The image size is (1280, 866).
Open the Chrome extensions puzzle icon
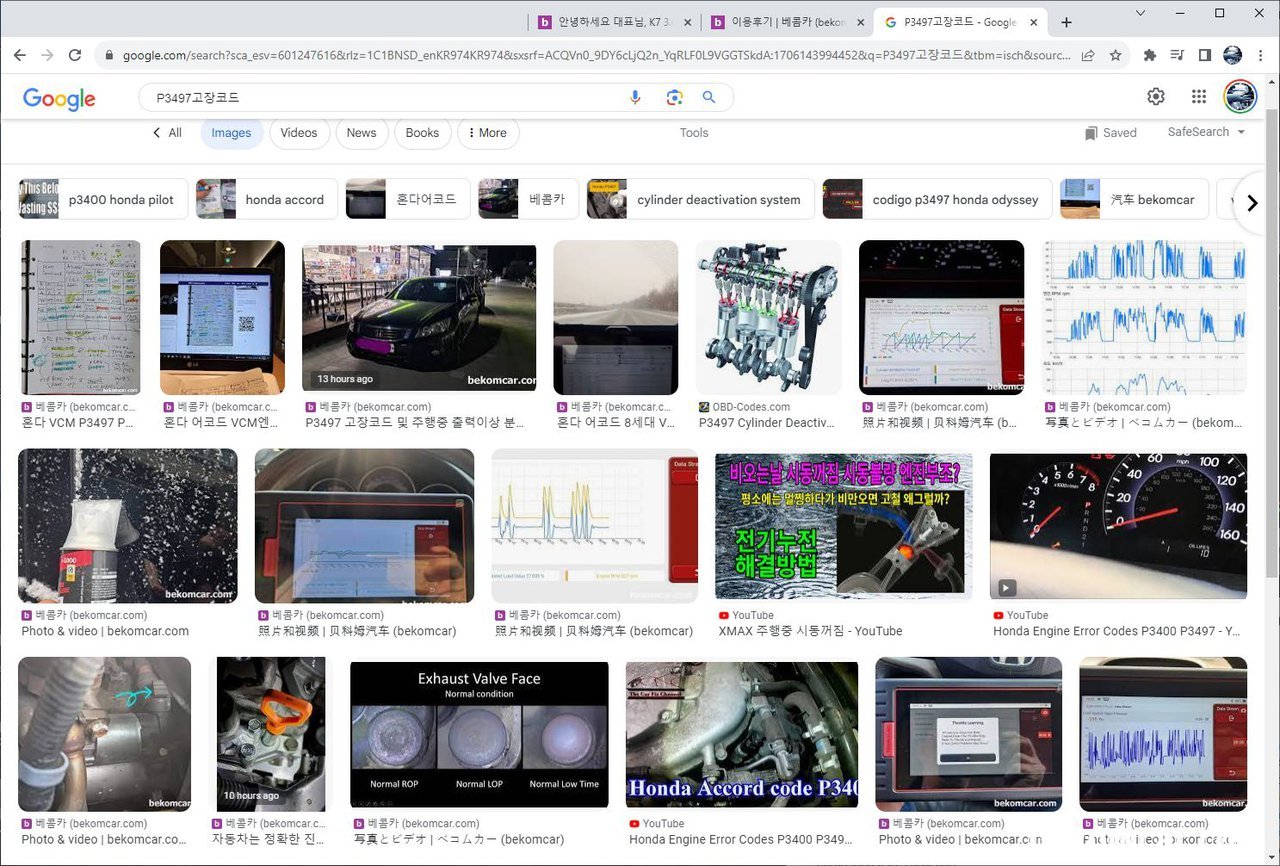[x=1150, y=55]
